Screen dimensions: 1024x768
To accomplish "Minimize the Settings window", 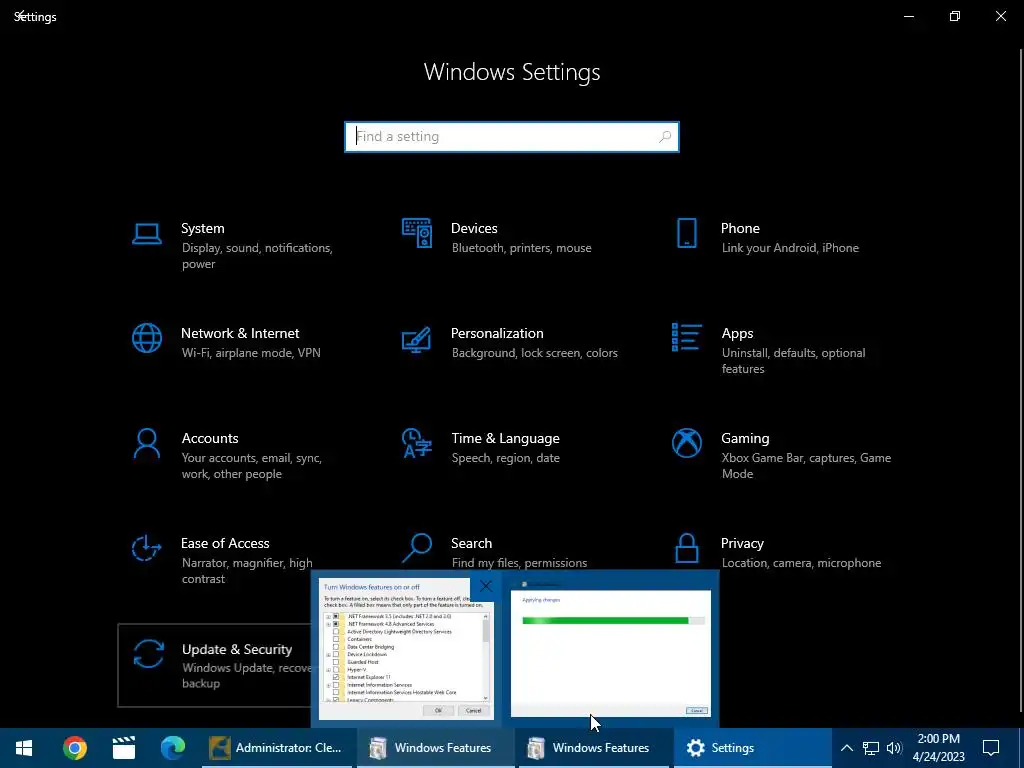I will point(908,16).
